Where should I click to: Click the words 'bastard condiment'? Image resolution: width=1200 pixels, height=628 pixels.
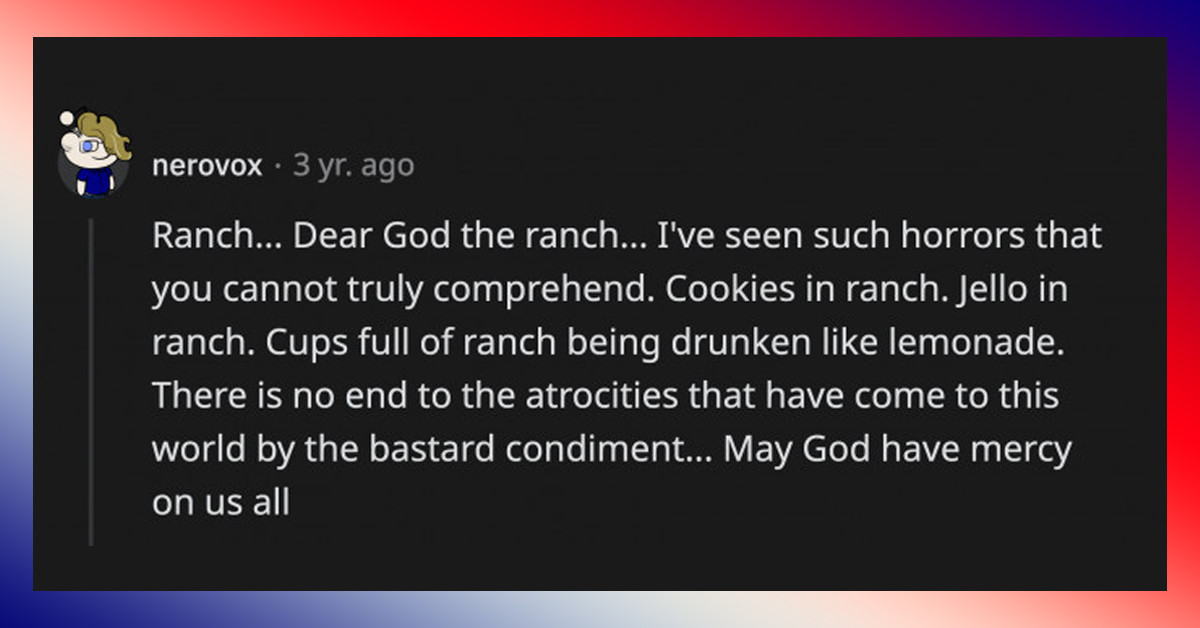point(534,449)
